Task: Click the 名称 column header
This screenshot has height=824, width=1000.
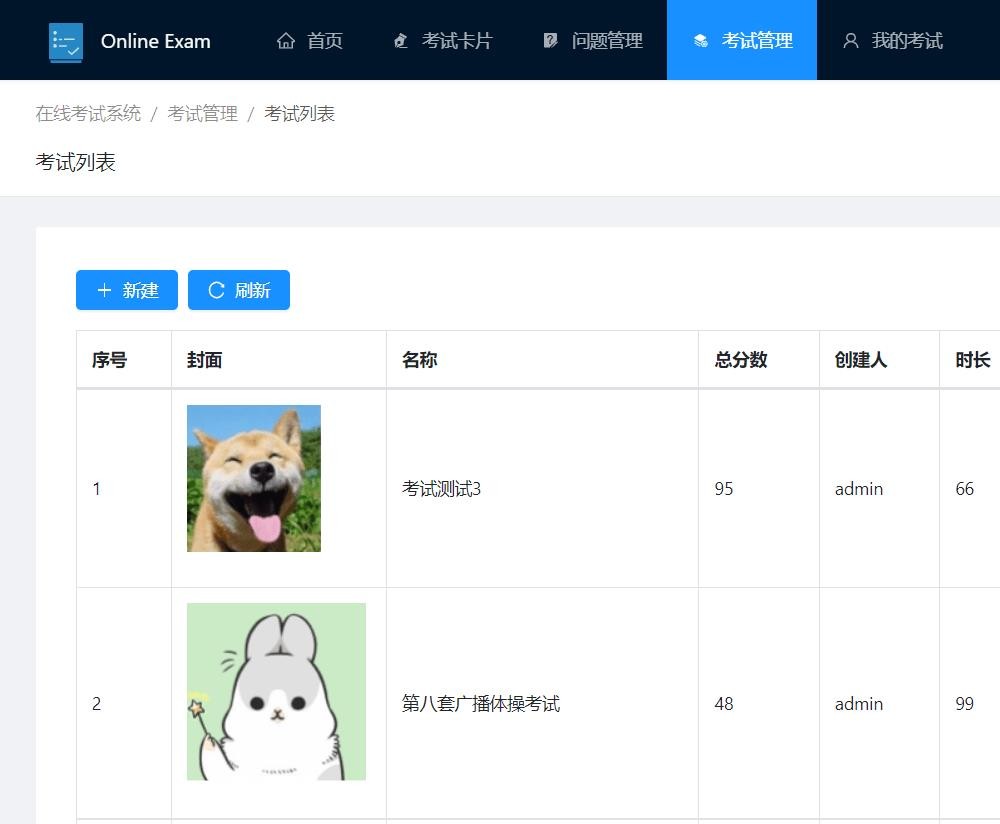Action: point(420,360)
